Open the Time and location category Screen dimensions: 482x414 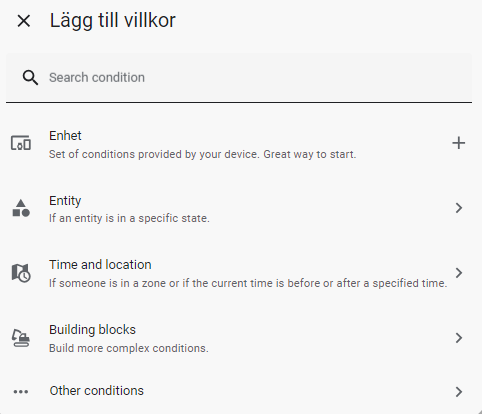[239, 273]
